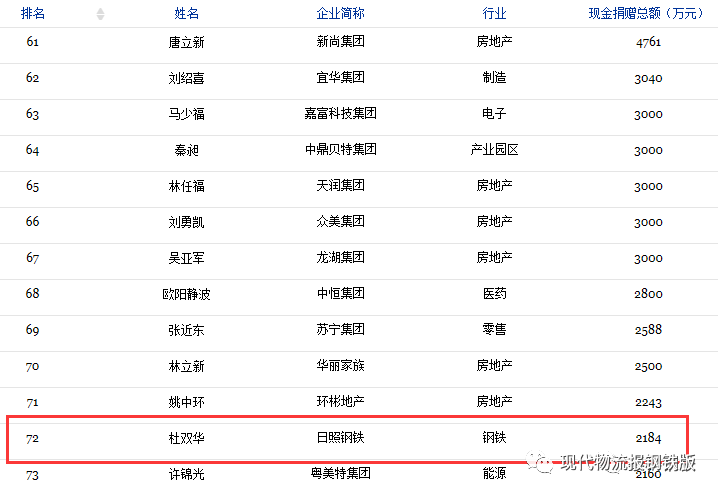
Task: Select rank number 64
Action: (x=33, y=150)
